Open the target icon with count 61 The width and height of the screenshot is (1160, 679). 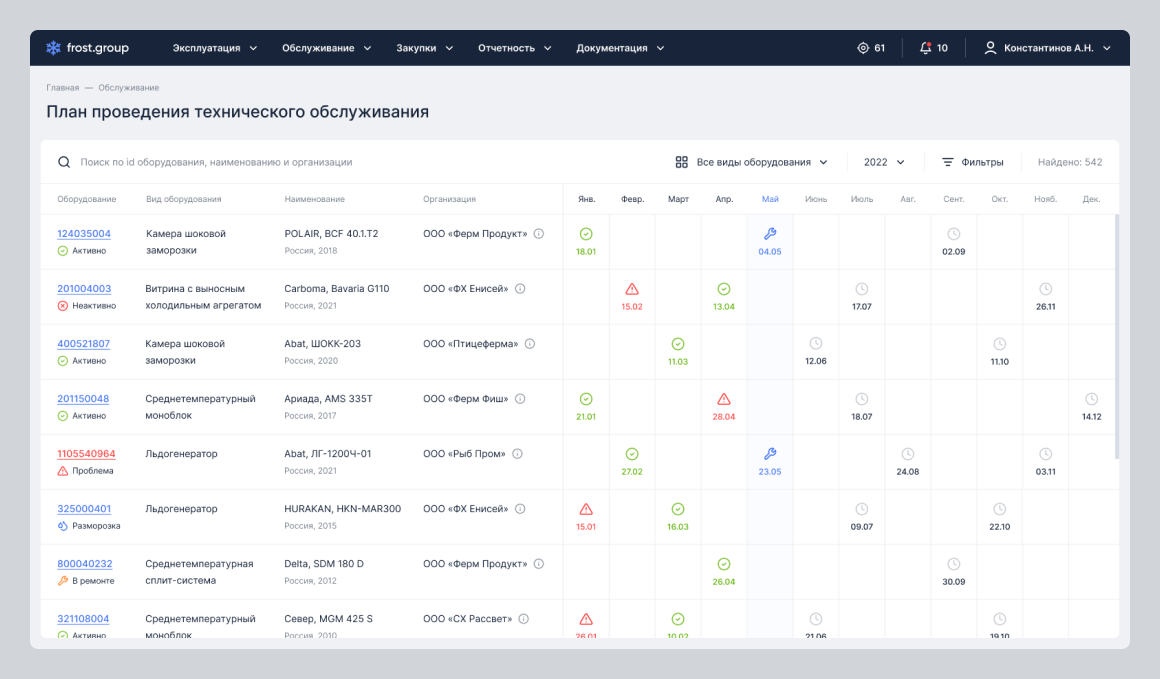tap(871, 48)
